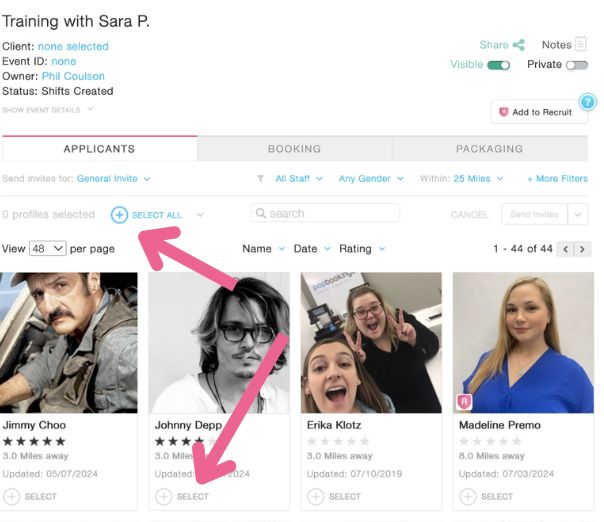Screen dimensions: 604x522
Task: Click the Select All plus icon
Action: coord(120,215)
